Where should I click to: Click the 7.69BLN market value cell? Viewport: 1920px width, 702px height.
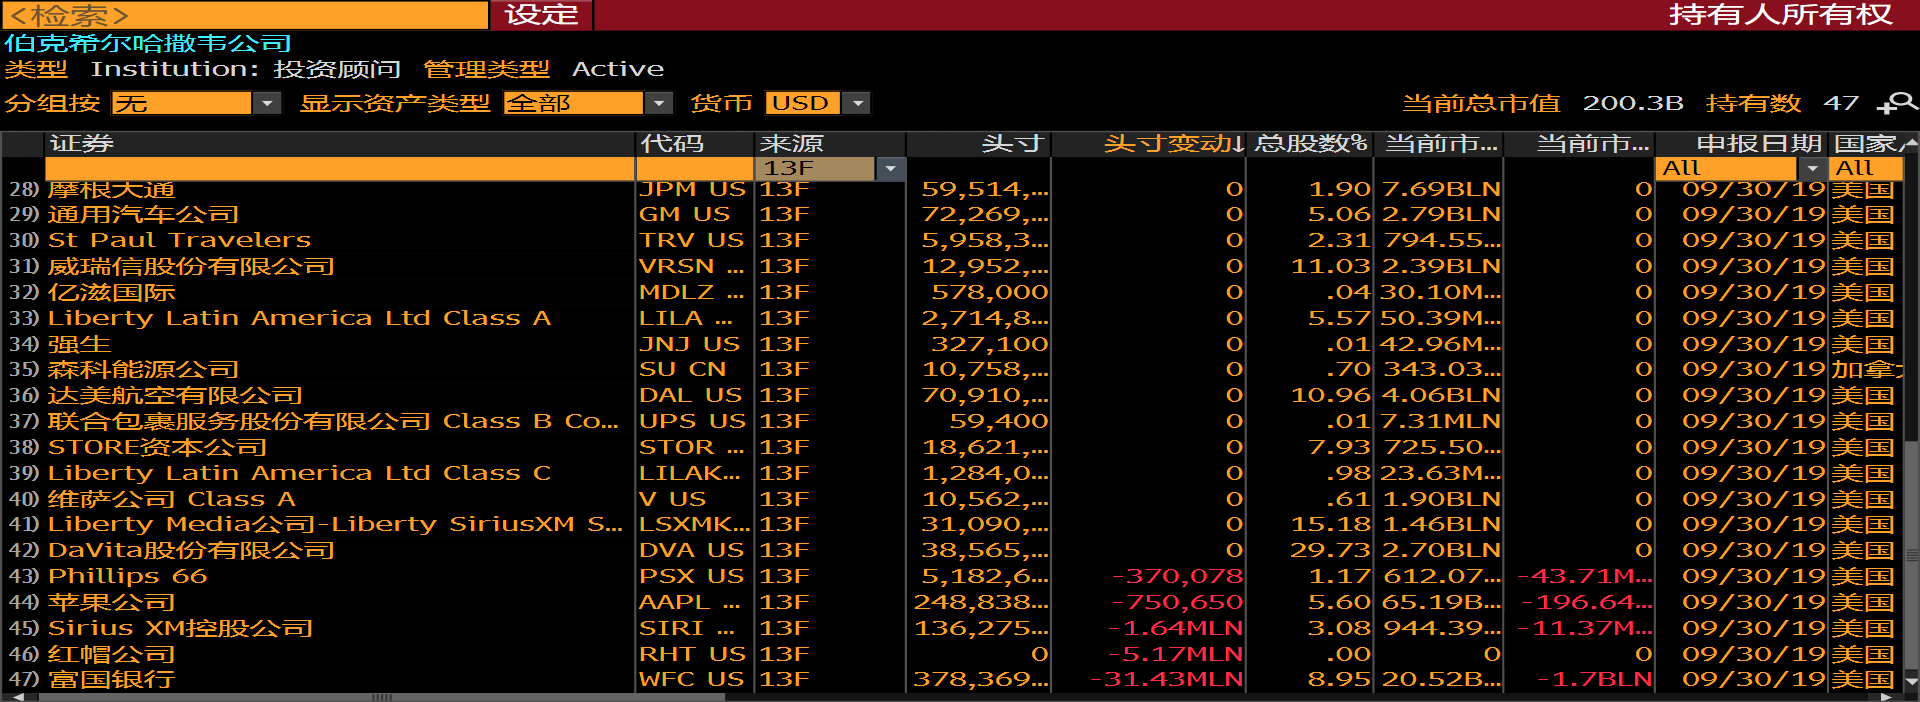click(x=1442, y=189)
